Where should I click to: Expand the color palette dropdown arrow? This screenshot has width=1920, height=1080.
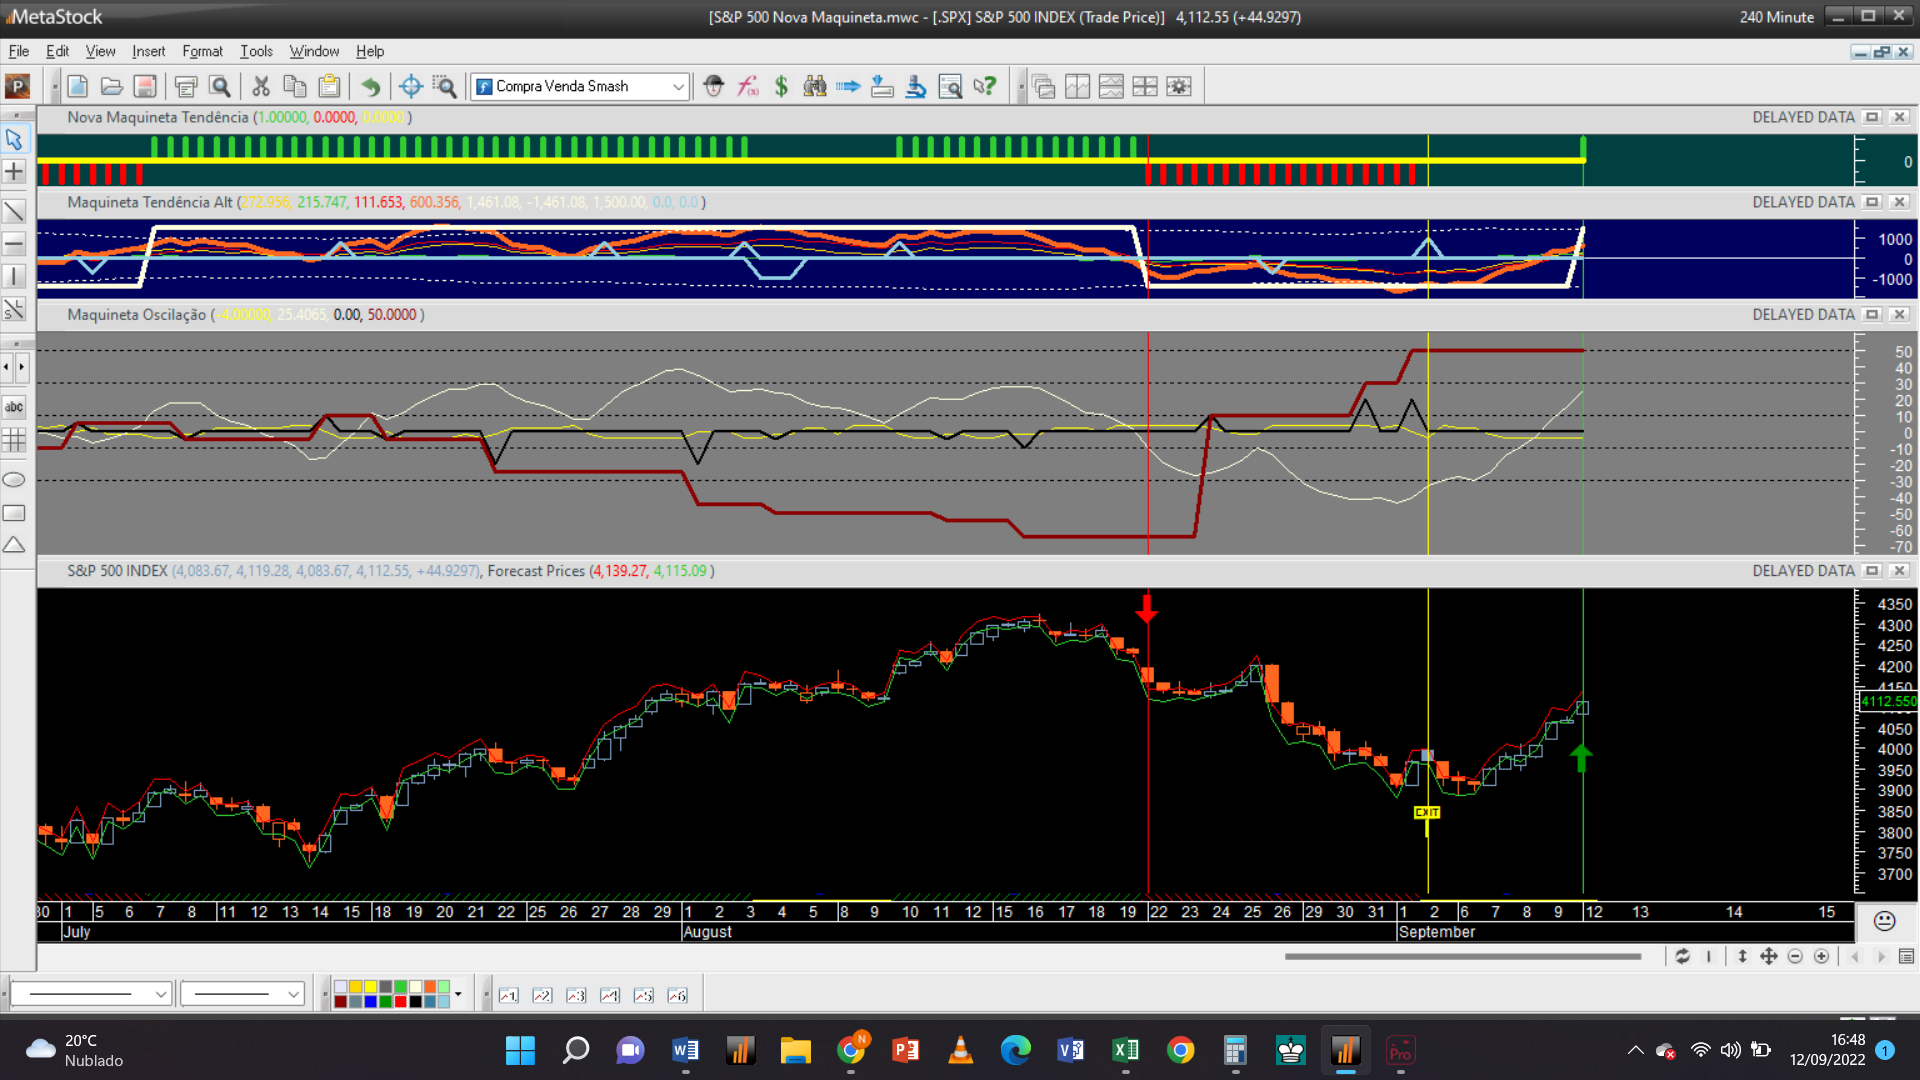tap(458, 994)
